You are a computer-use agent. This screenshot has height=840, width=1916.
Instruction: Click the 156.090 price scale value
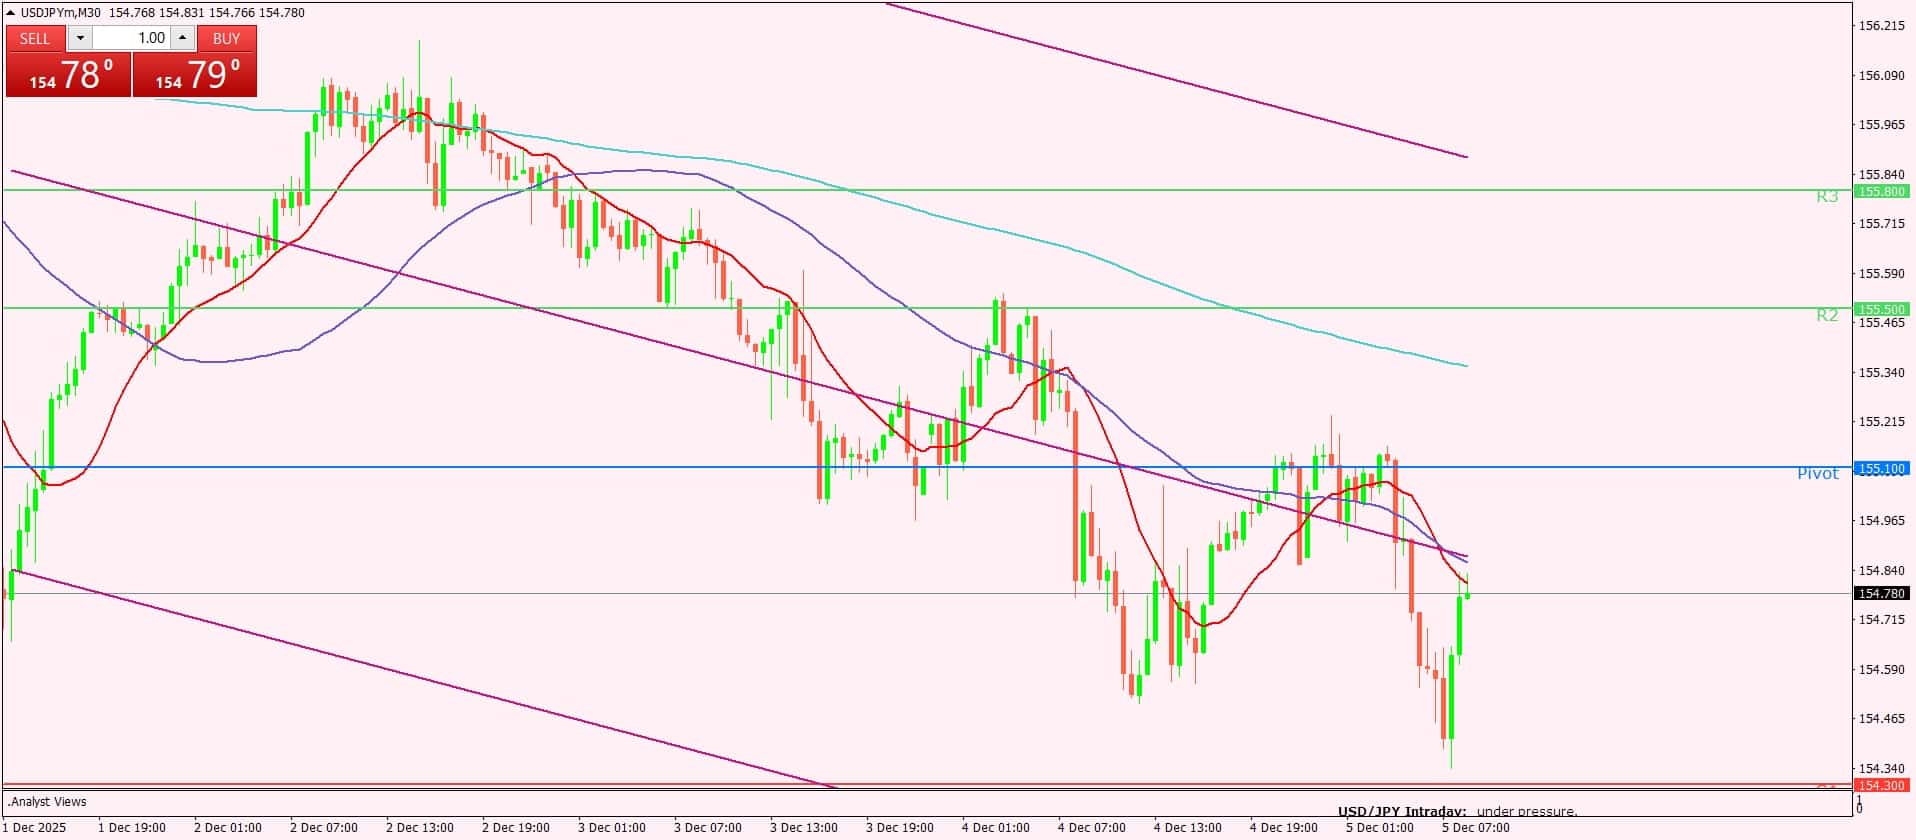tap(1881, 75)
